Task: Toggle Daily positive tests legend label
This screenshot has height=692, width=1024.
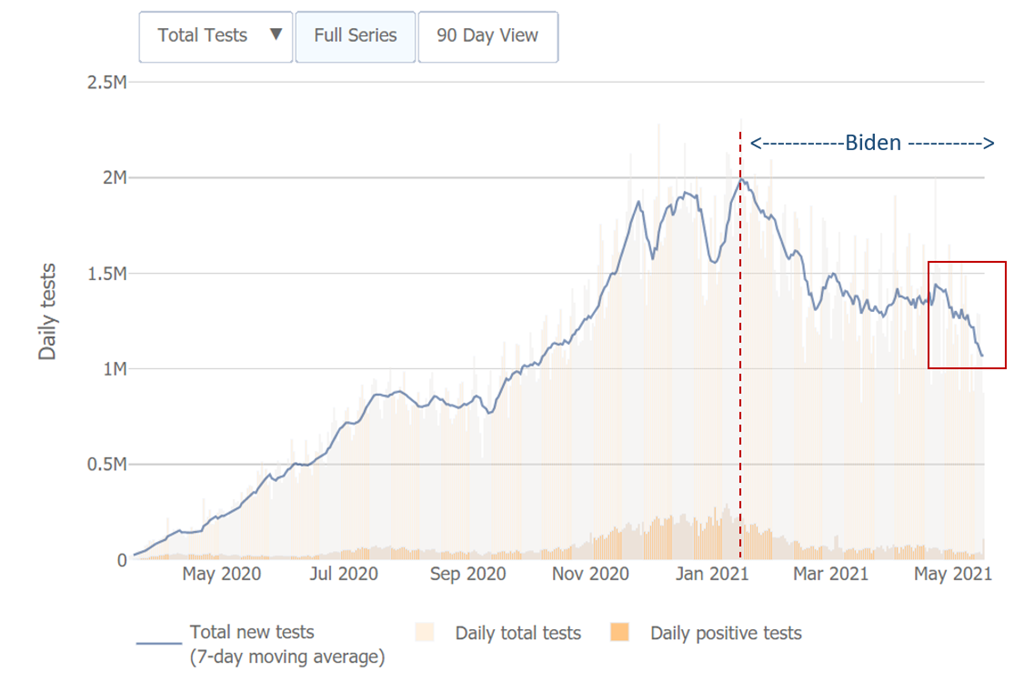Action: (725, 633)
